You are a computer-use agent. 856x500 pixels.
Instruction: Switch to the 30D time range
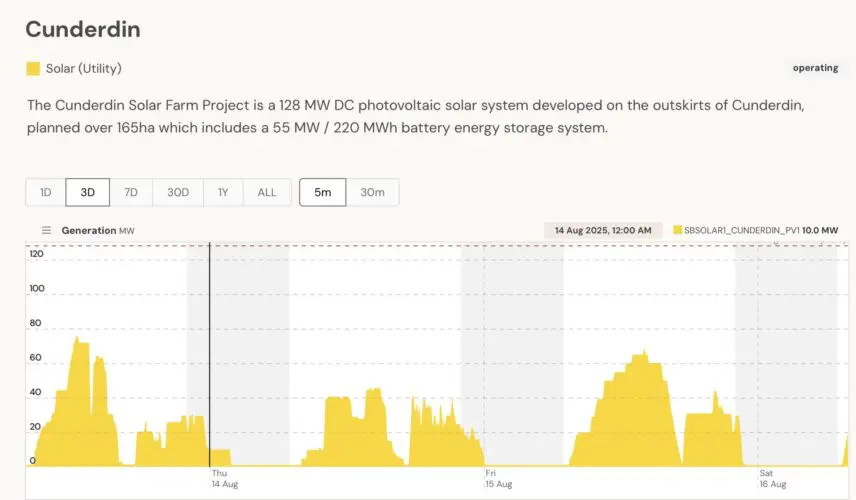pos(178,192)
